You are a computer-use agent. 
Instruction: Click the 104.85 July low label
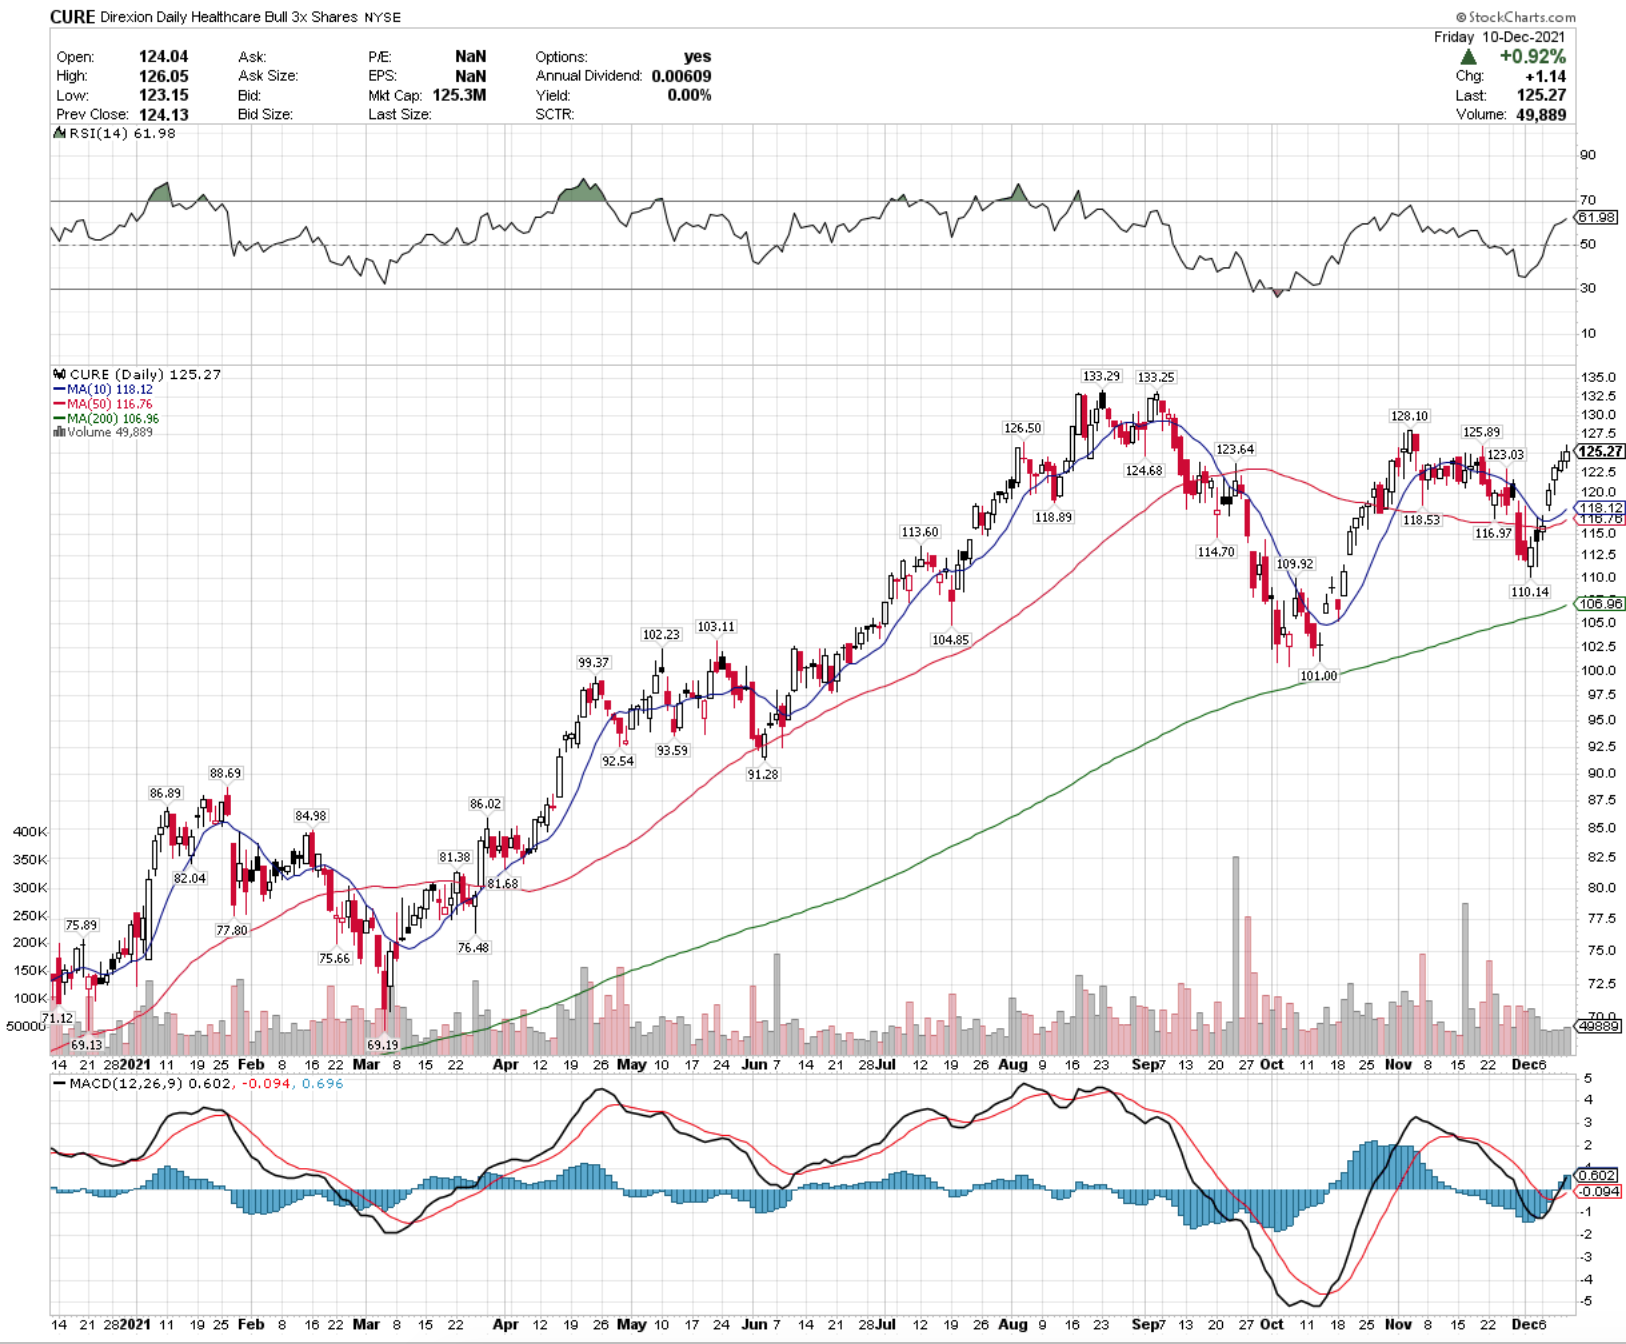point(950,640)
